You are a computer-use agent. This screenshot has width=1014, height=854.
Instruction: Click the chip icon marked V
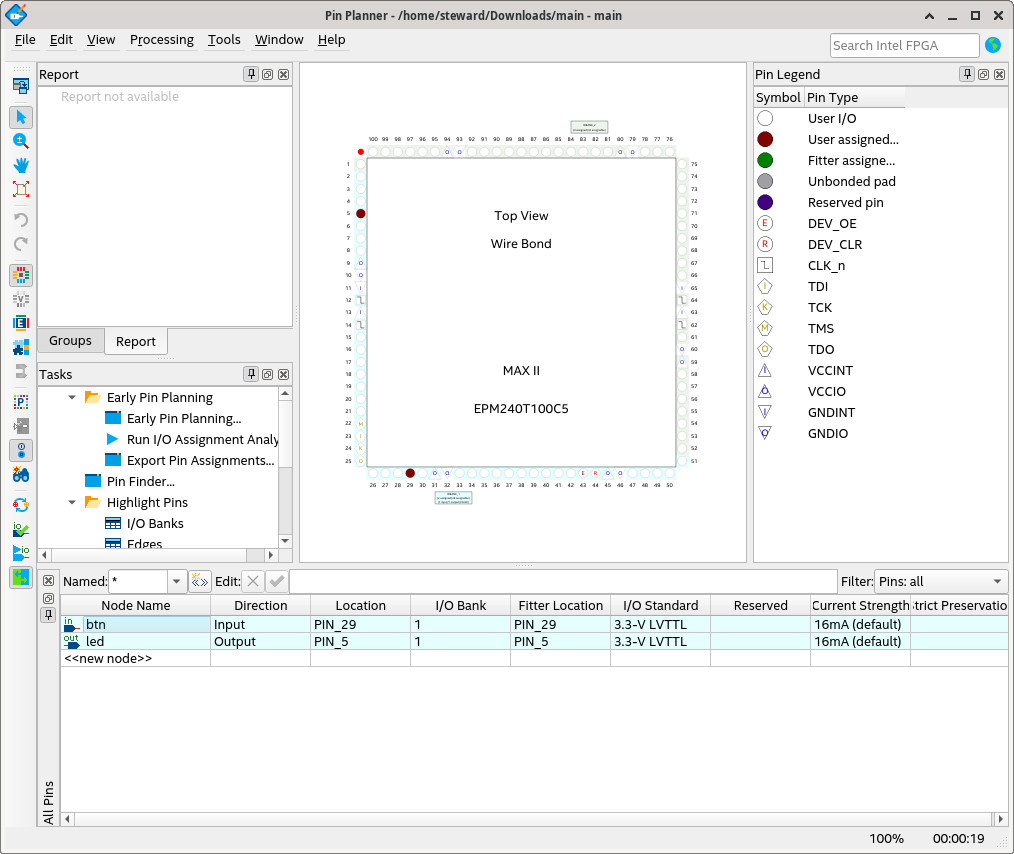[x=21, y=299]
